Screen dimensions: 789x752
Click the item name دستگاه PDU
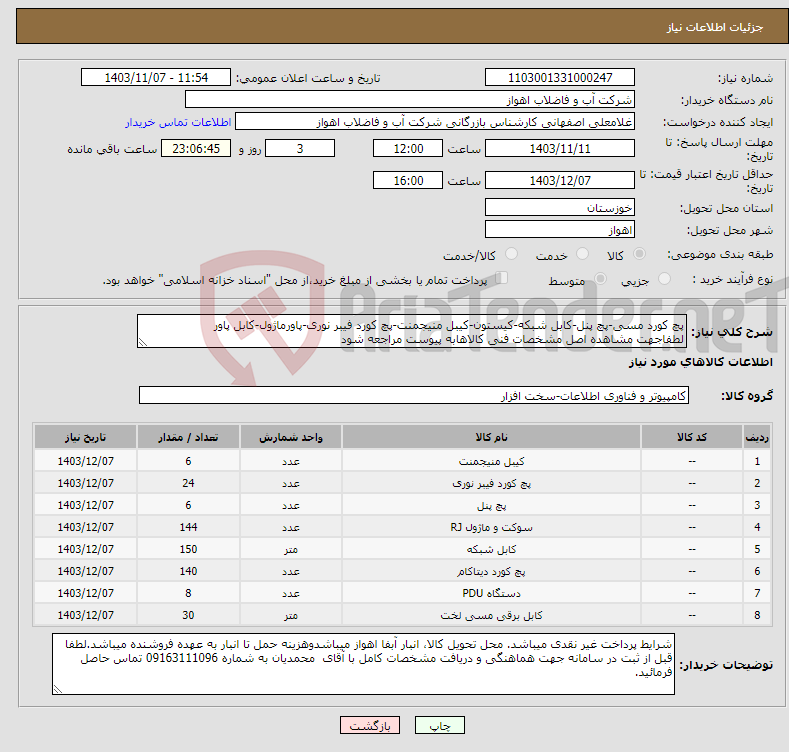[x=491, y=593]
